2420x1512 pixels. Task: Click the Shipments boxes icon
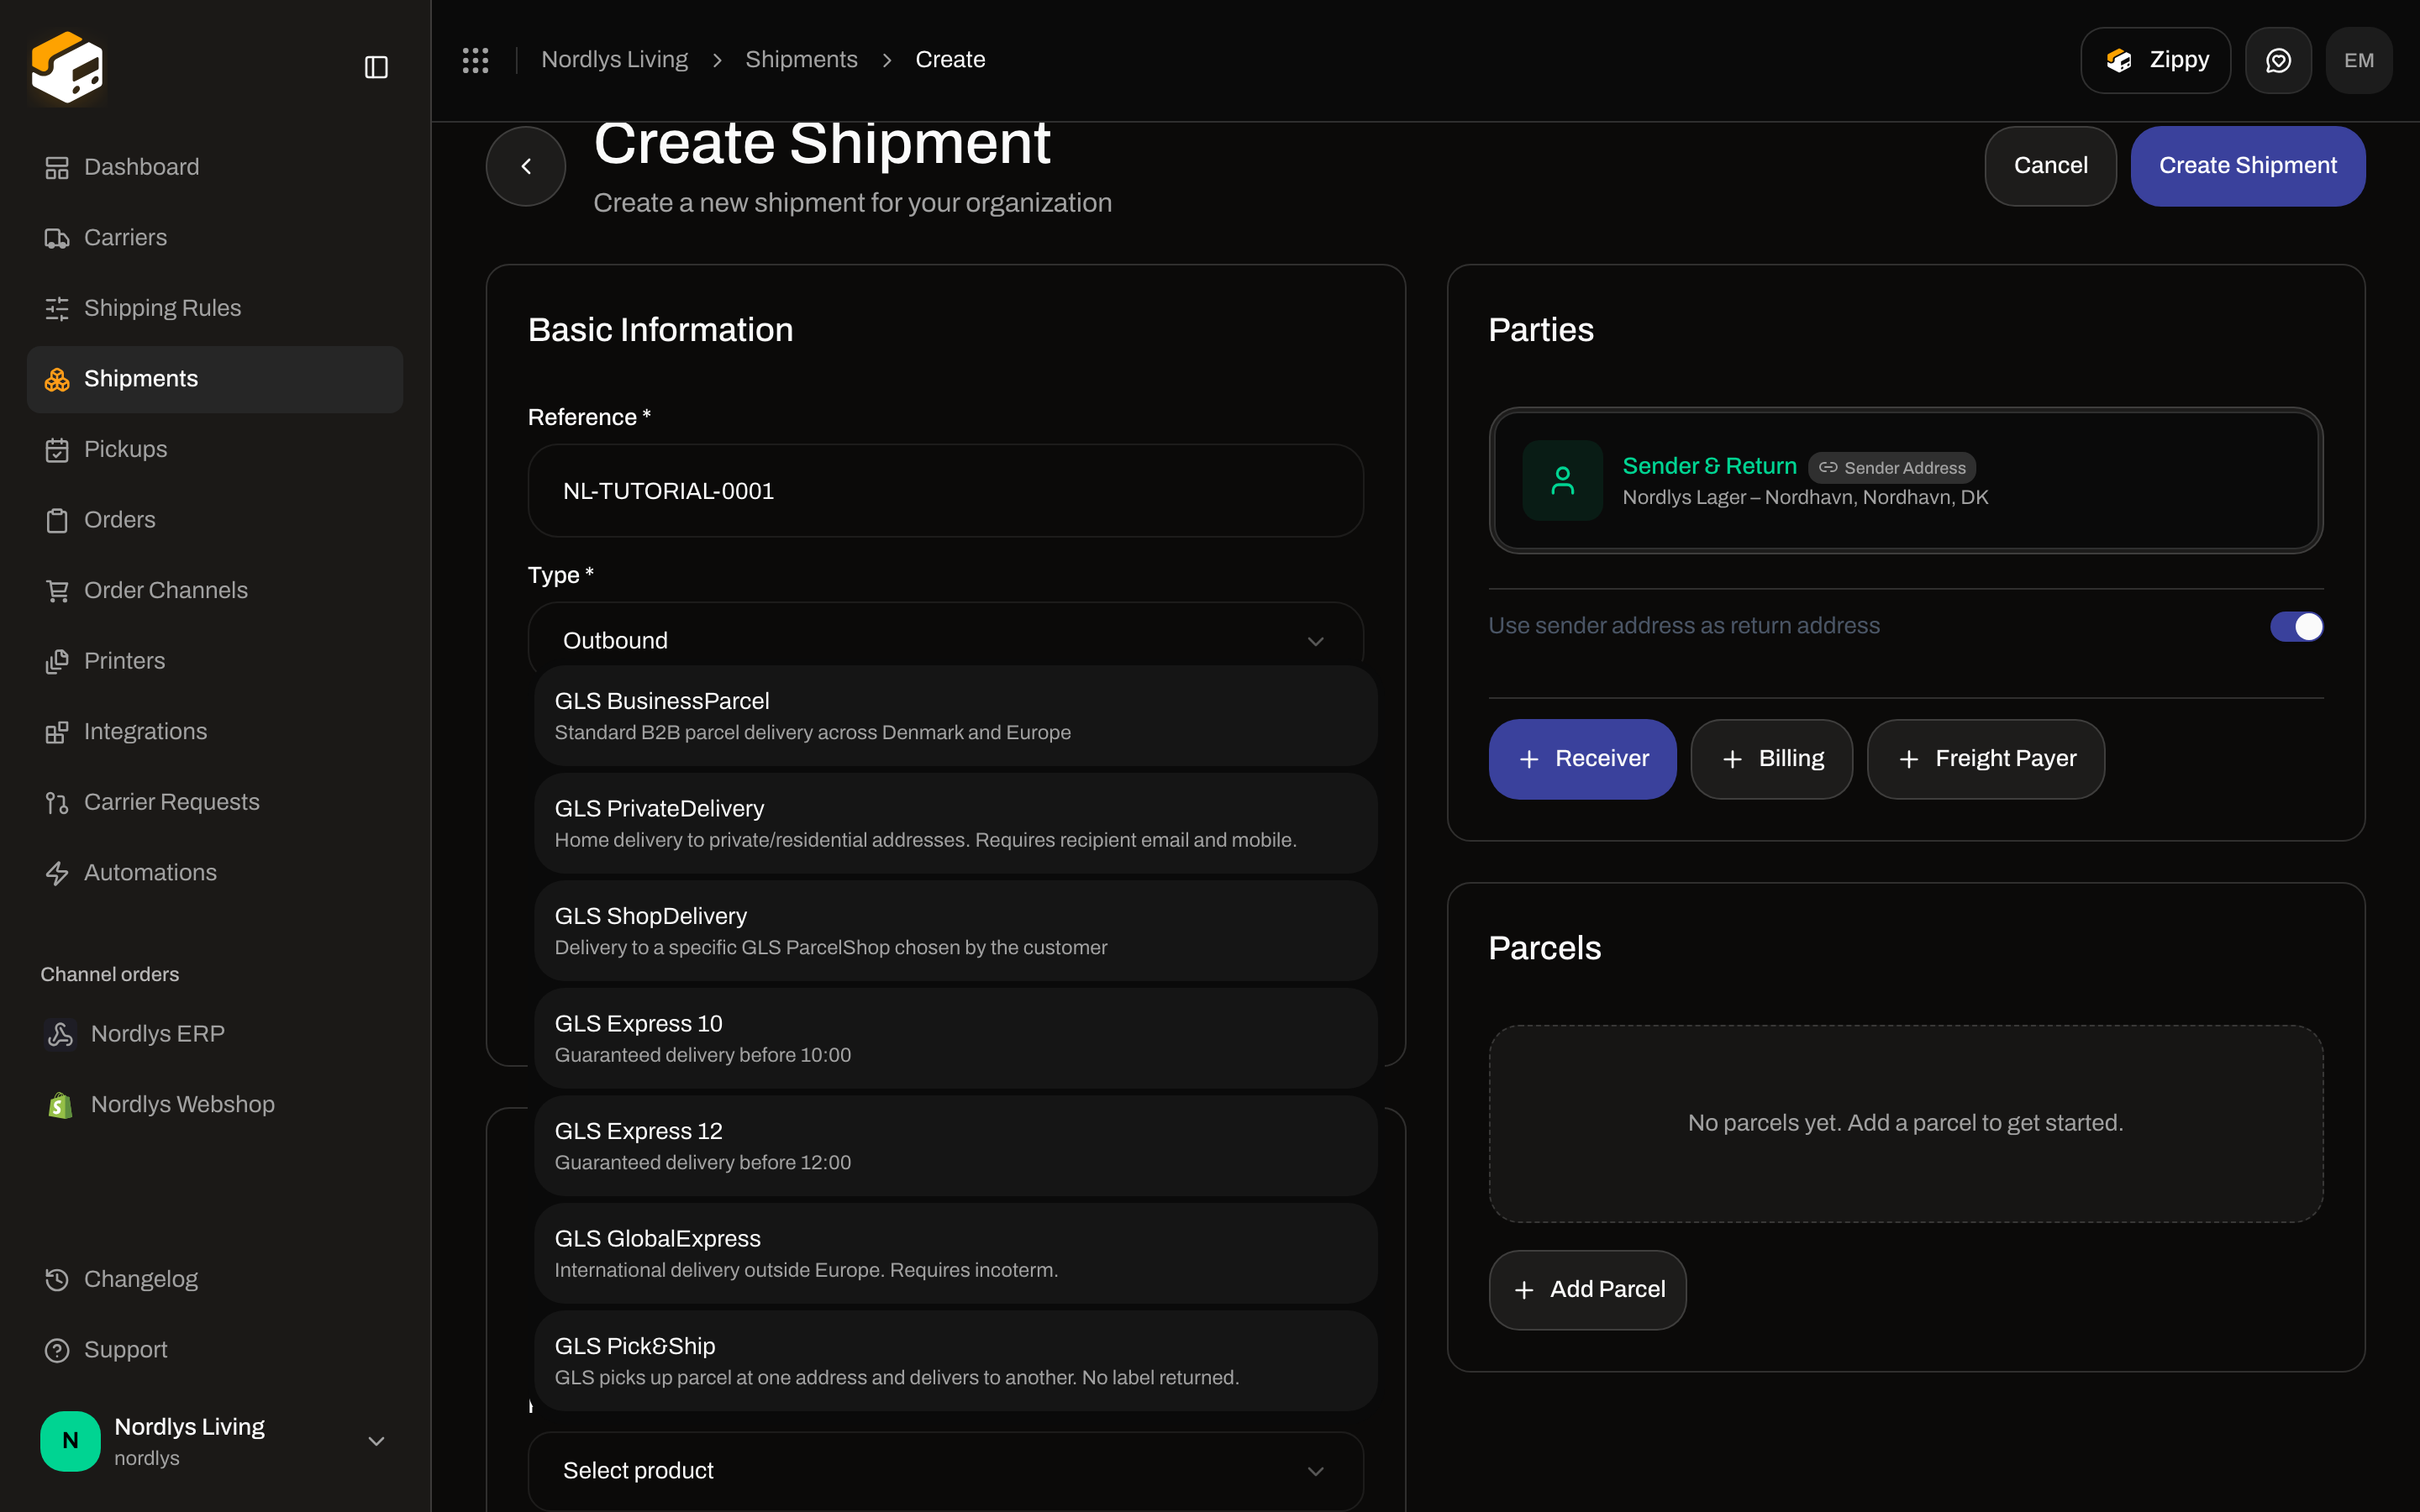click(x=57, y=379)
